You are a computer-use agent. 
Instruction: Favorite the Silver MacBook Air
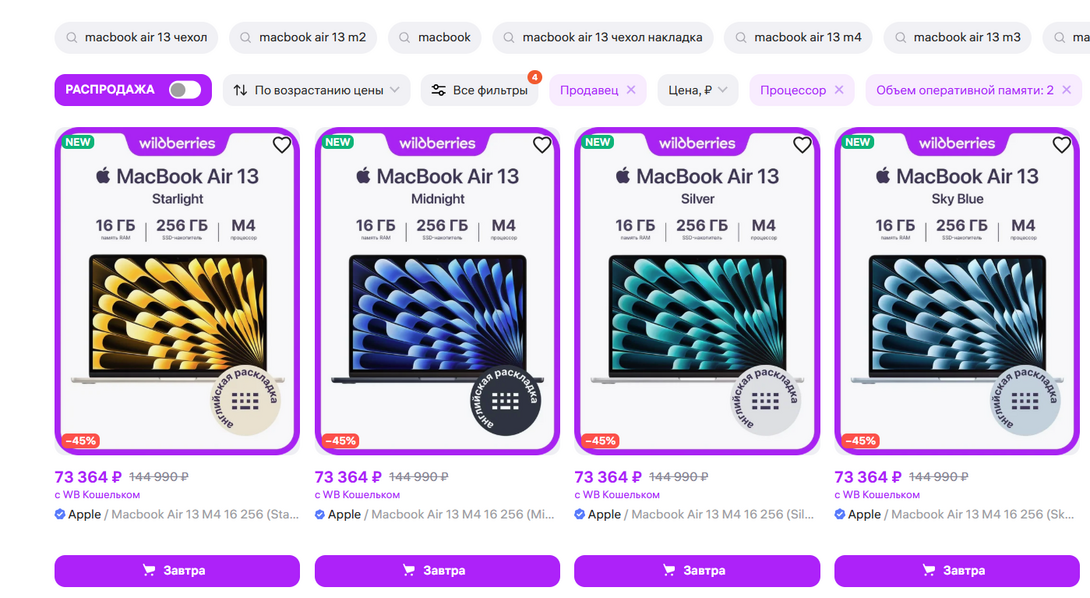[802, 145]
